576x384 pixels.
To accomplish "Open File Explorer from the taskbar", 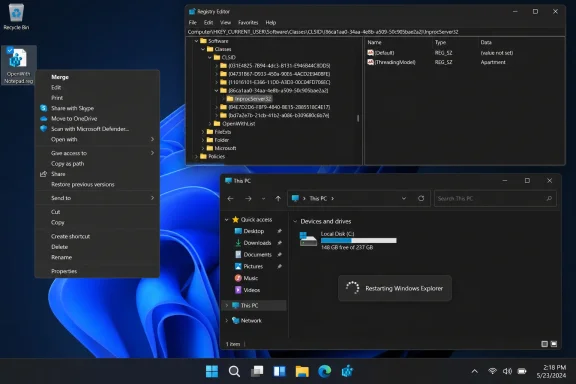I will click(302, 372).
